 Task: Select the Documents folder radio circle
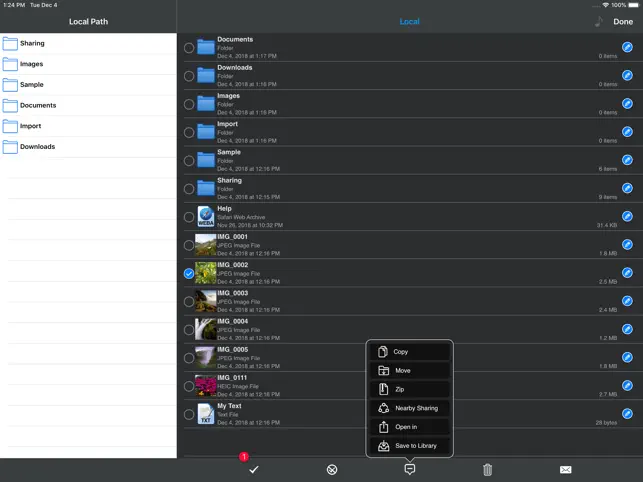(x=189, y=48)
